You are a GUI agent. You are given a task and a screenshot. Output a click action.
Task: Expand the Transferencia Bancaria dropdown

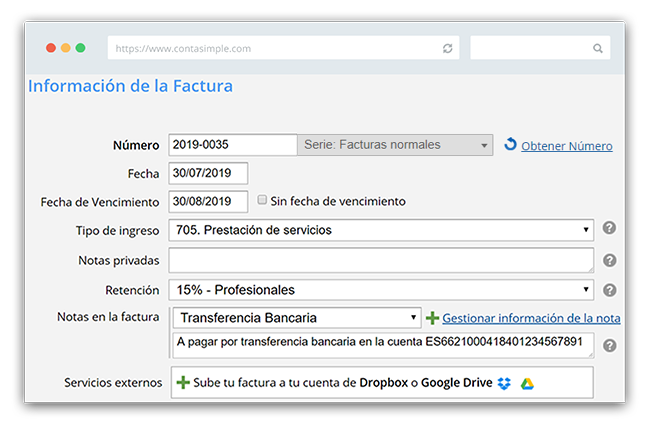(x=296, y=318)
